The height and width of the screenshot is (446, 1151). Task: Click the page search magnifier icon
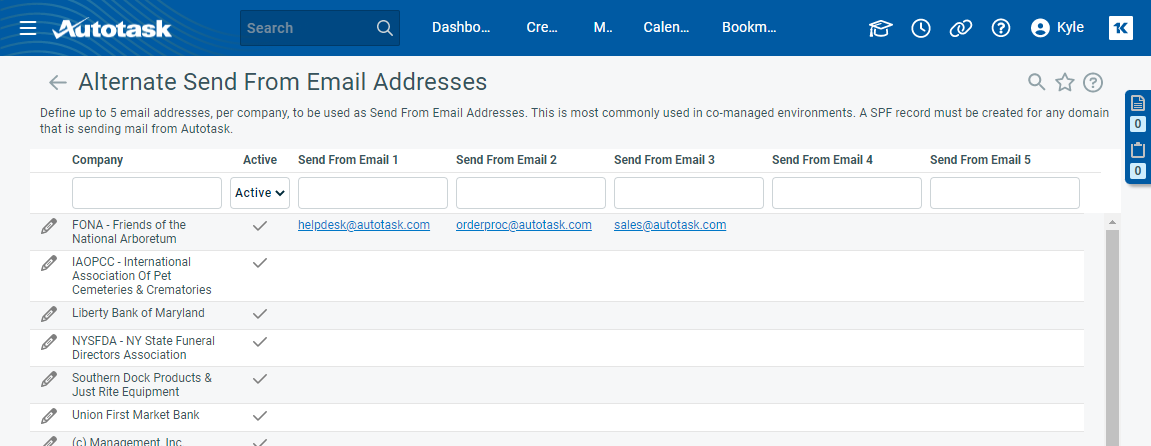tap(1037, 82)
